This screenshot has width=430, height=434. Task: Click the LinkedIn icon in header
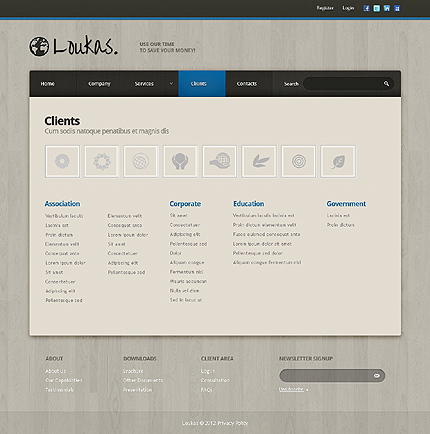click(x=387, y=8)
